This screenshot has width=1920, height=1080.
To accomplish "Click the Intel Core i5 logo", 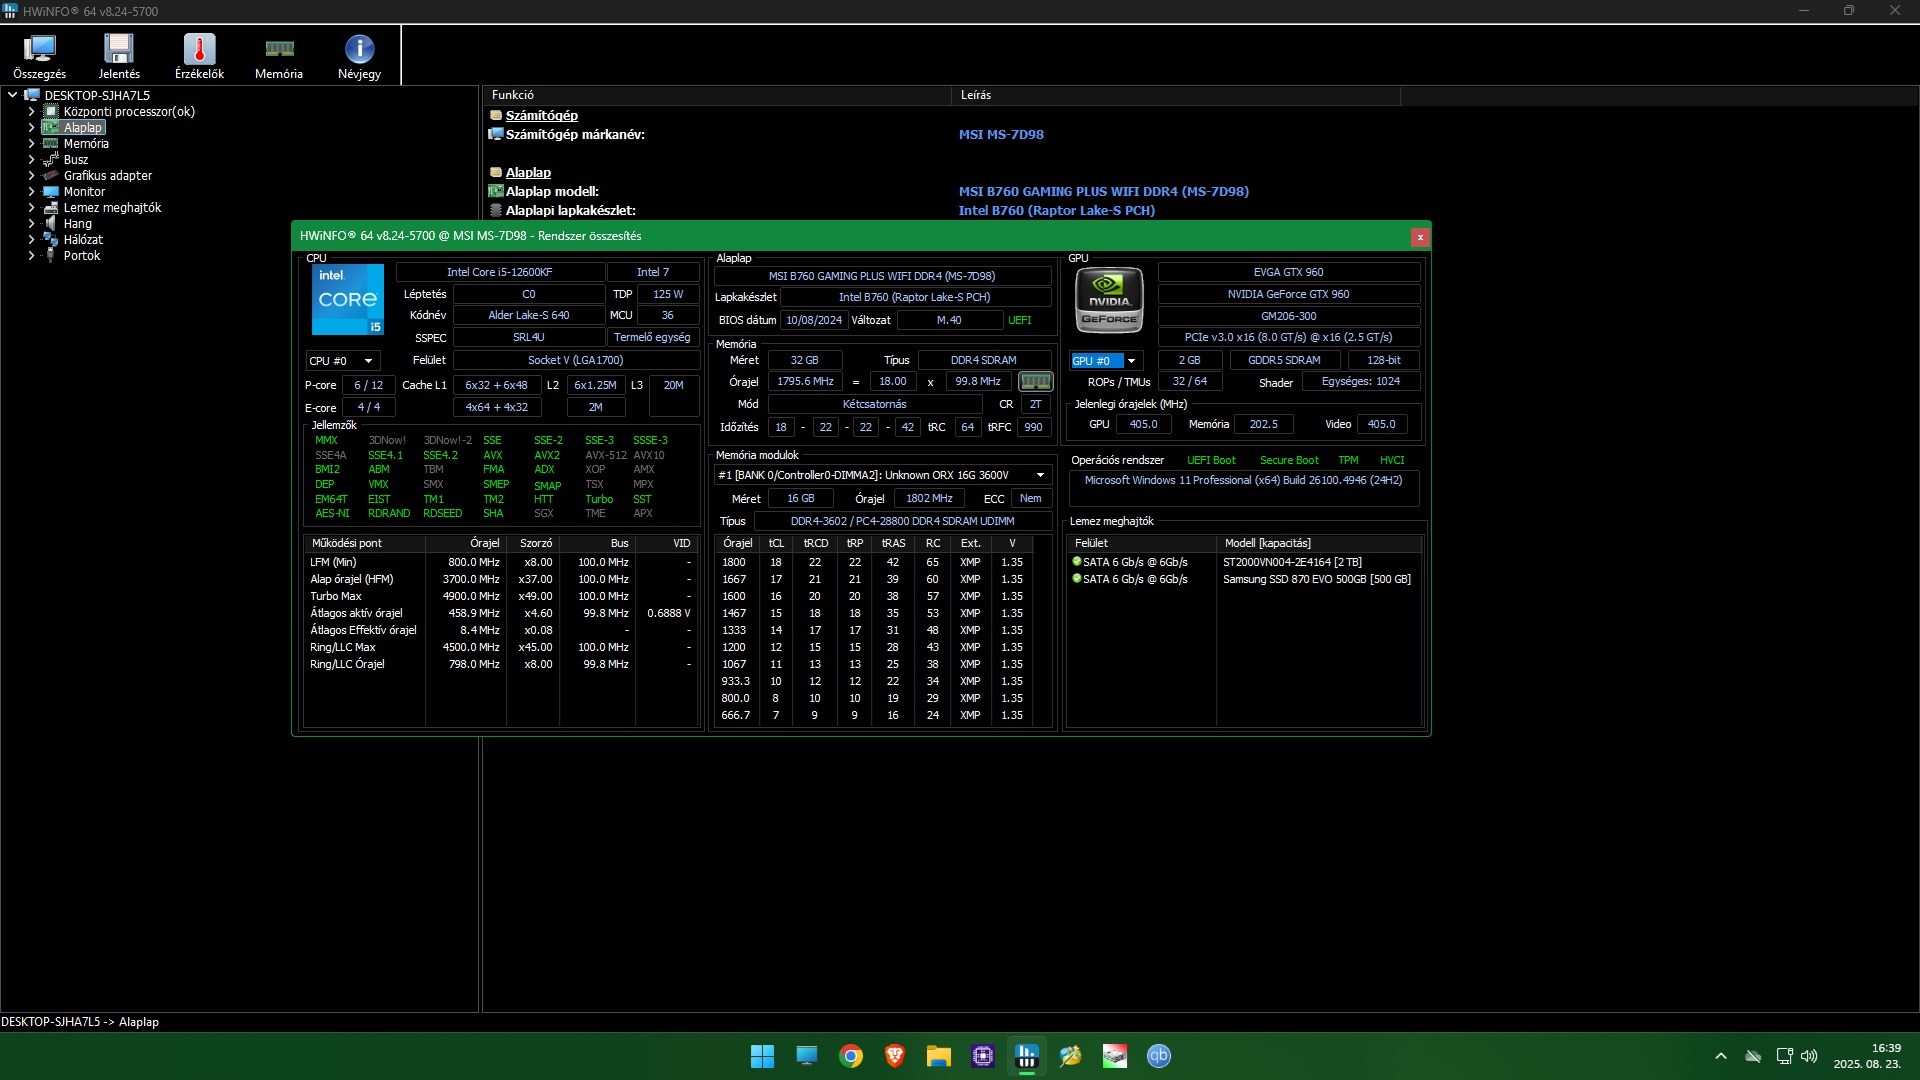I will pyautogui.click(x=347, y=299).
